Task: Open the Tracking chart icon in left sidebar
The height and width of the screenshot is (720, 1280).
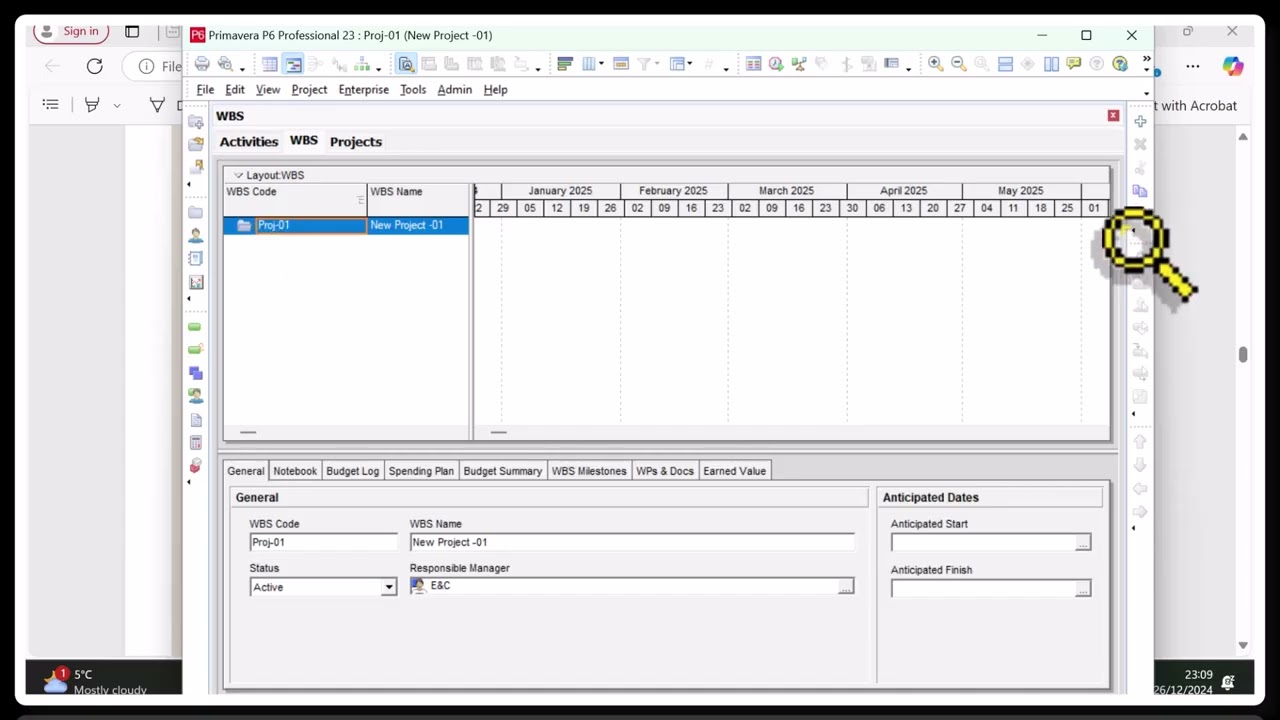Action: (195, 282)
